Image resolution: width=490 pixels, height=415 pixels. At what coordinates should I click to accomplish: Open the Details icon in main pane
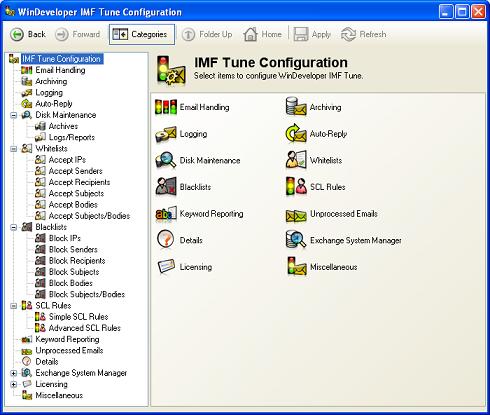click(166, 239)
